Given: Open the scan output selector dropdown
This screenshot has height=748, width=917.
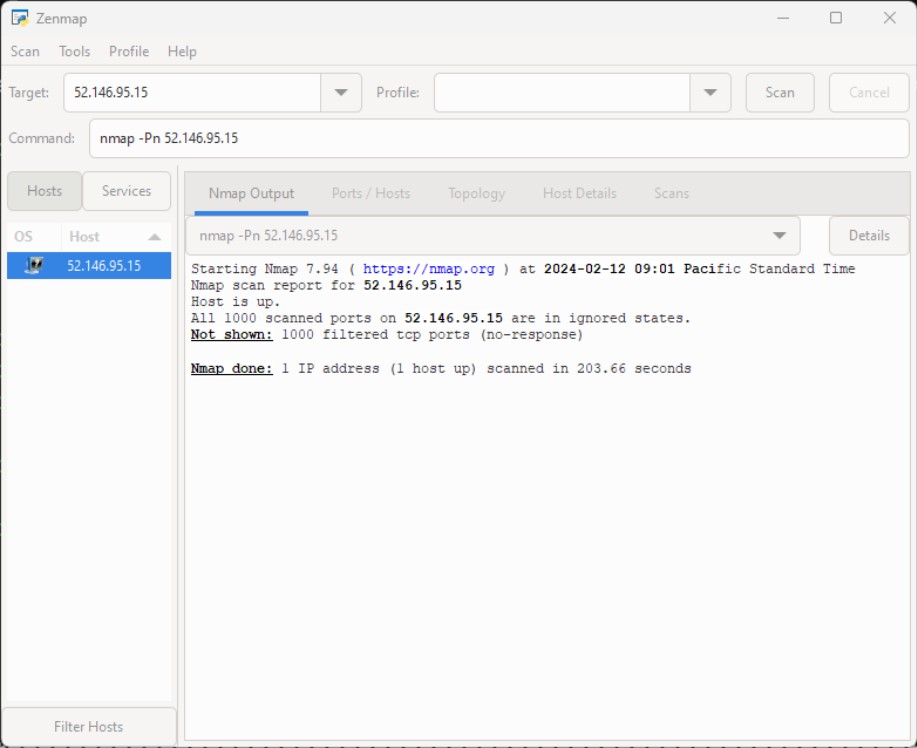Looking at the screenshot, I should pyautogui.click(x=493, y=236).
